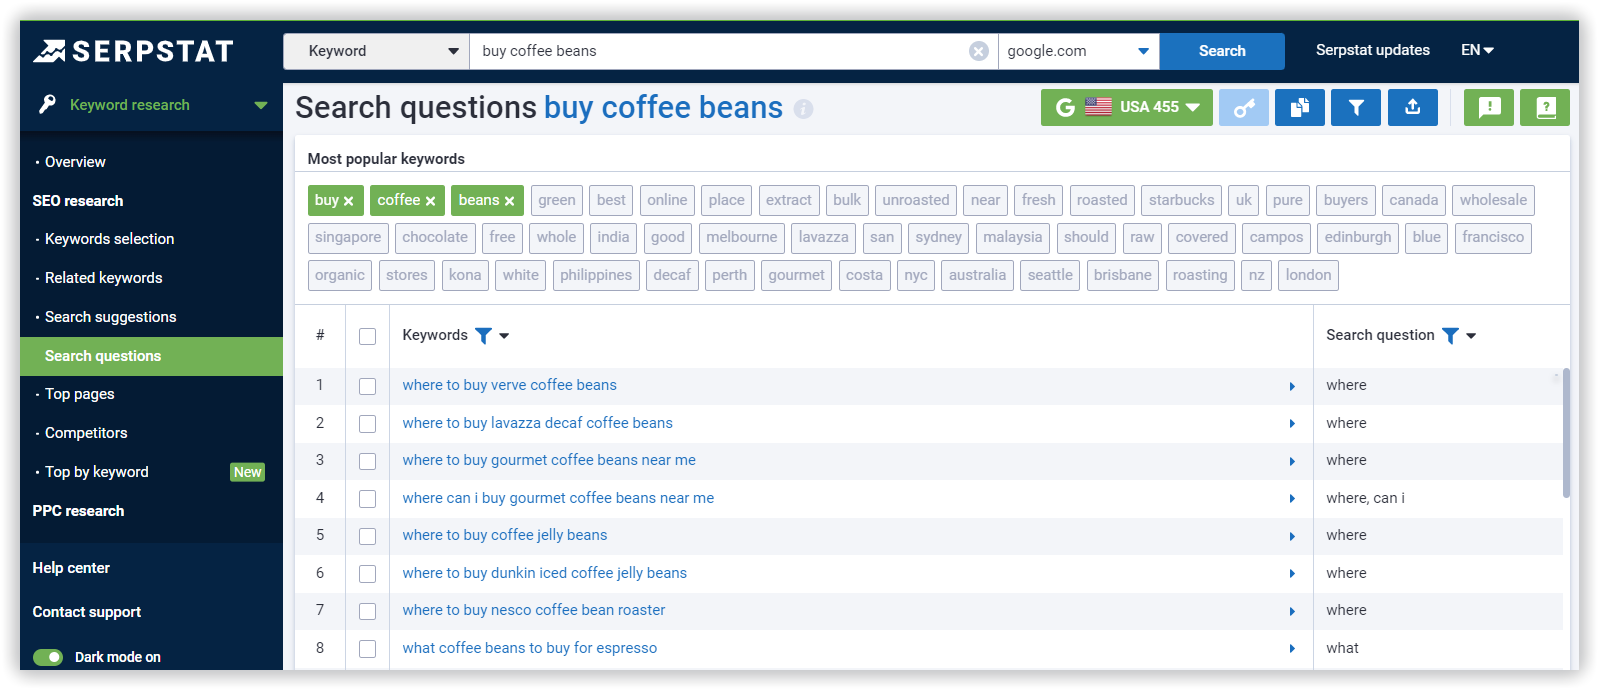Expand arrow for 'where to buy lavazza decaf coffee beans'
This screenshot has width=1599, height=690.
pyautogui.click(x=1292, y=424)
